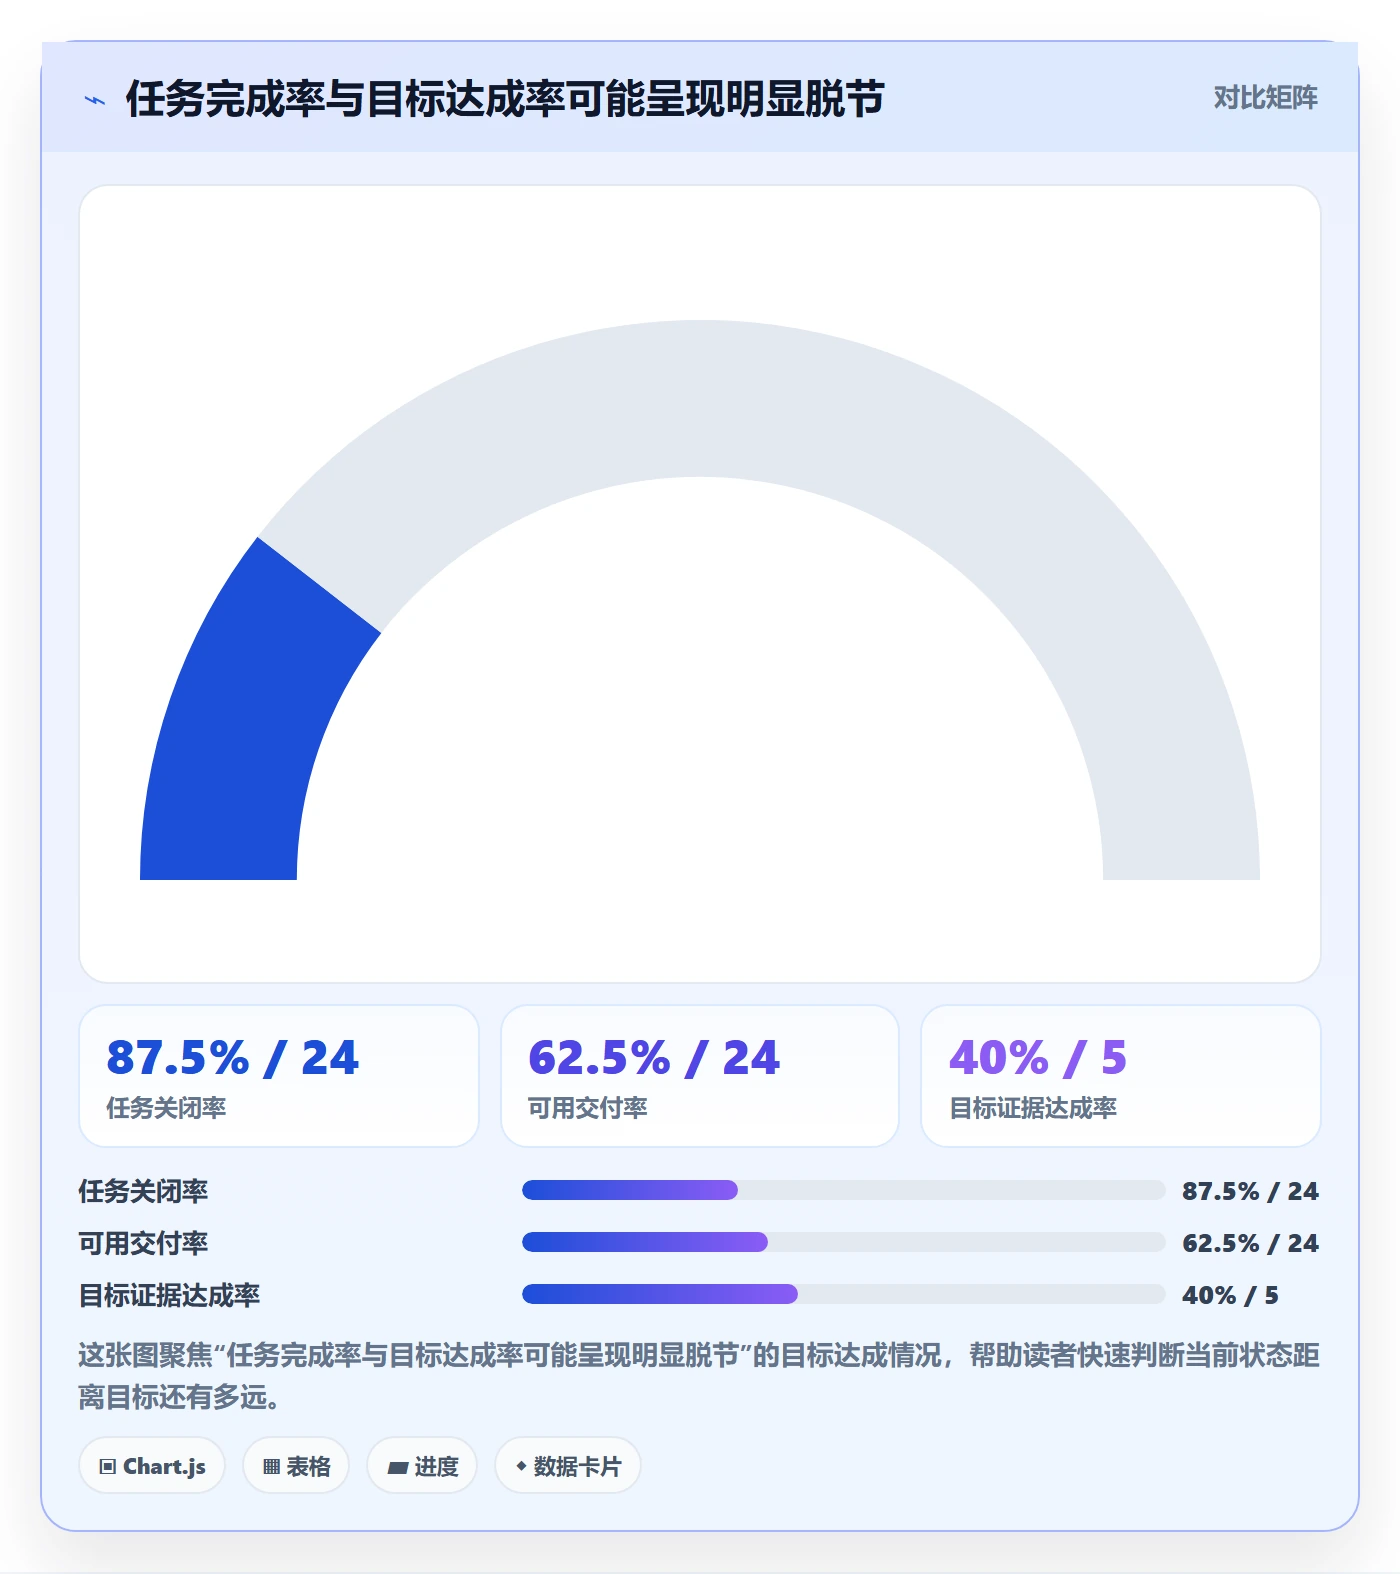
Task: Click the 数据卡片 tag chip
Action: pyautogui.click(x=568, y=1466)
